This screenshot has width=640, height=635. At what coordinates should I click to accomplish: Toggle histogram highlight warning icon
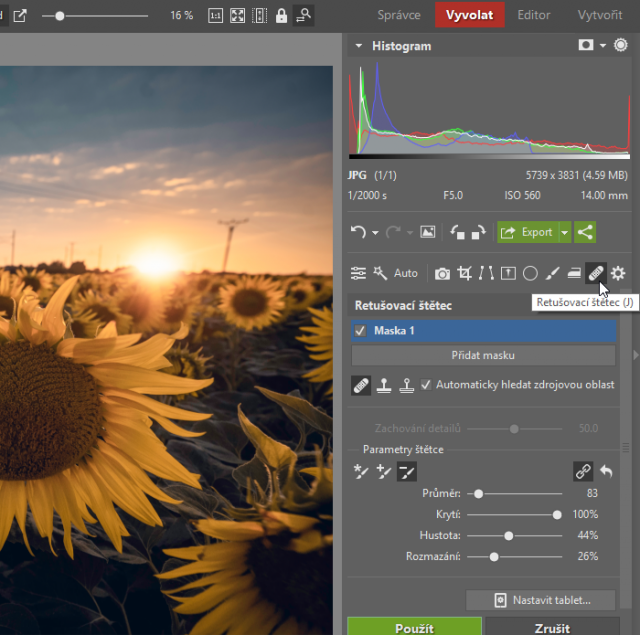(620, 45)
